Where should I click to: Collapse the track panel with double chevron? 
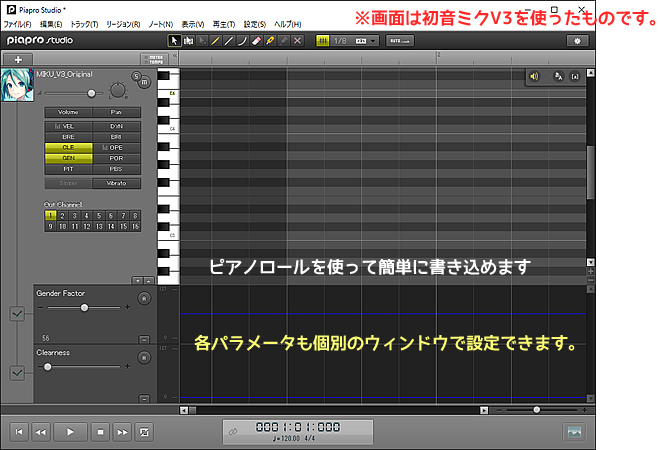[x=175, y=56]
